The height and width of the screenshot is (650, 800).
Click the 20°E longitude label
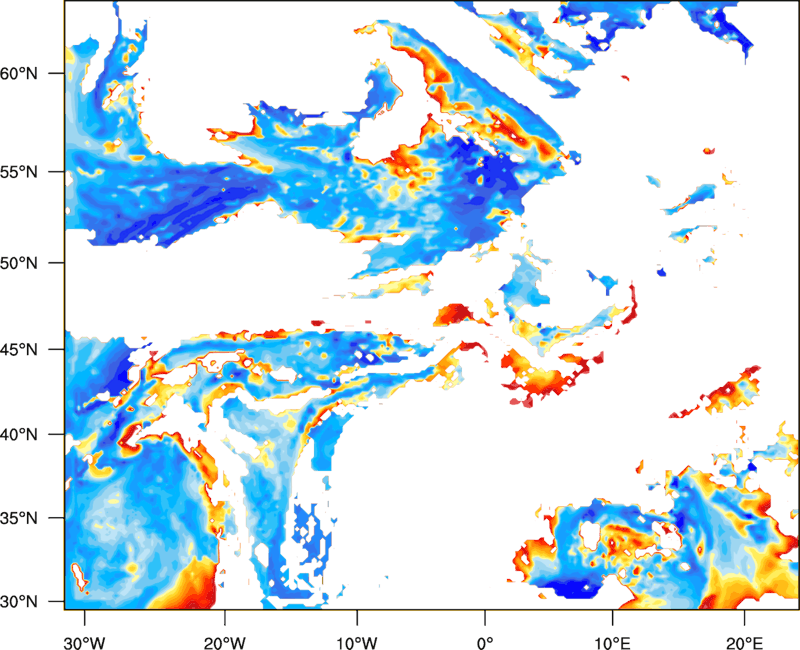pyautogui.click(x=744, y=643)
